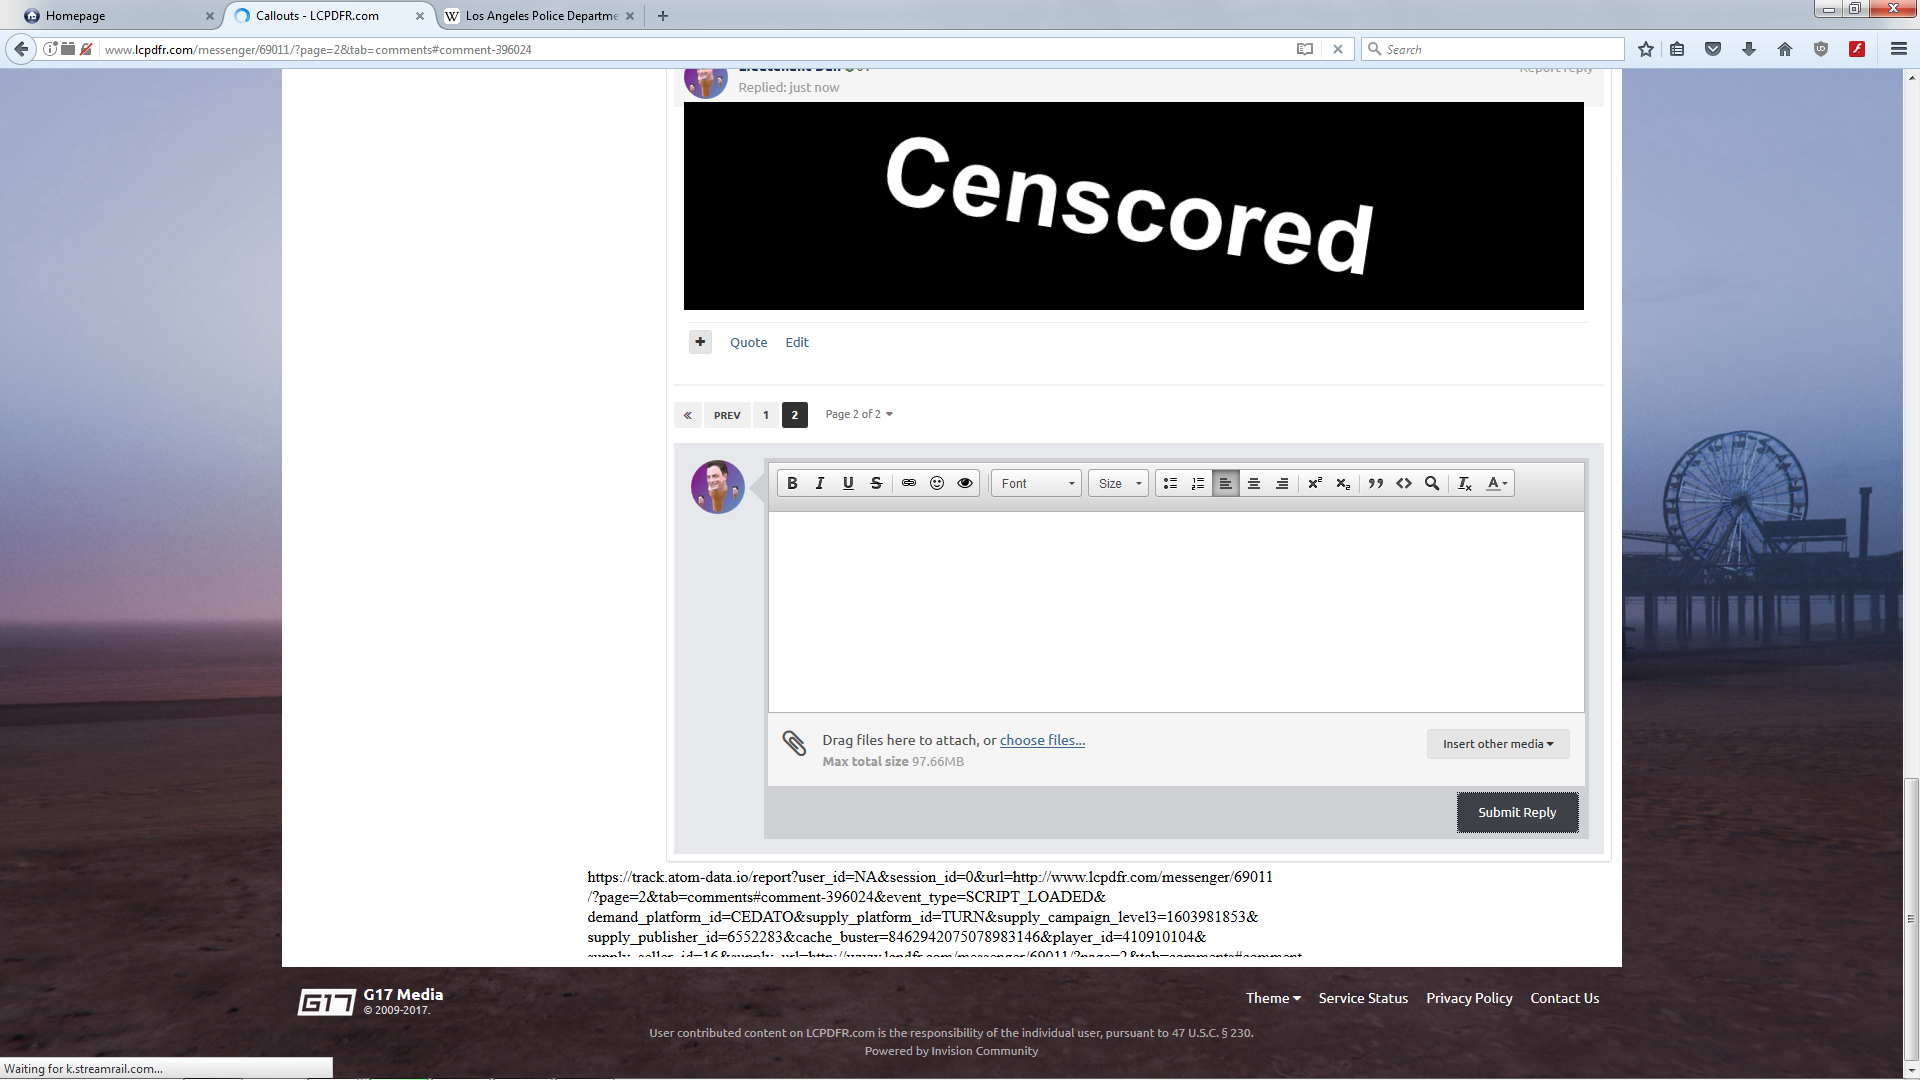Open the emoticon picker in the editor
The width and height of the screenshot is (1920, 1080).
point(937,483)
